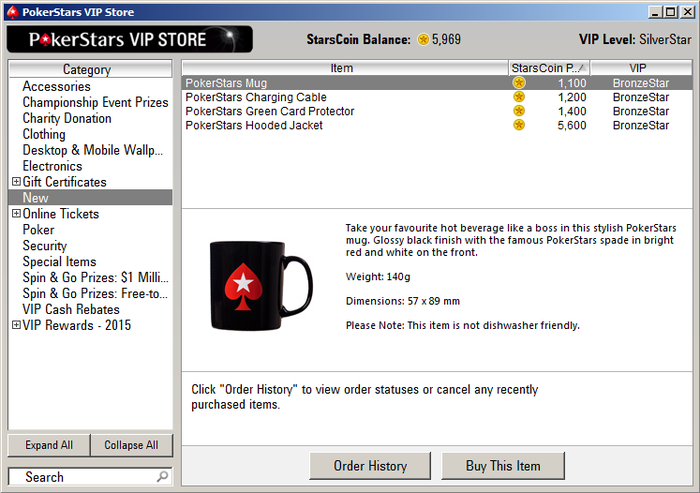The image size is (700, 493).
Task: Click the StarsCoin Balance coin icon
Action: coord(423,40)
